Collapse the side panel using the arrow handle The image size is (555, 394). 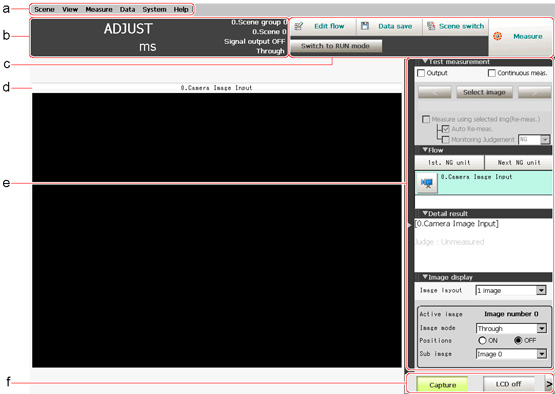tap(410, 224)
